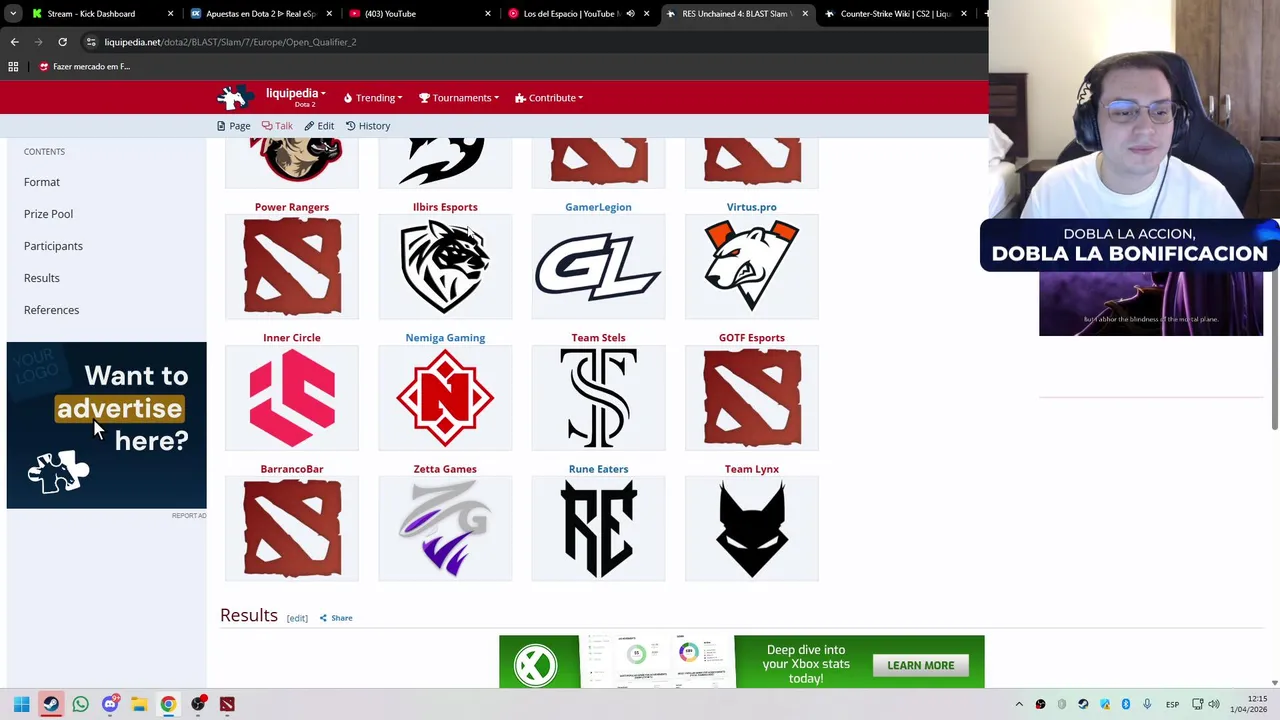Click the BarrancoBar team logo

point(292,529)
